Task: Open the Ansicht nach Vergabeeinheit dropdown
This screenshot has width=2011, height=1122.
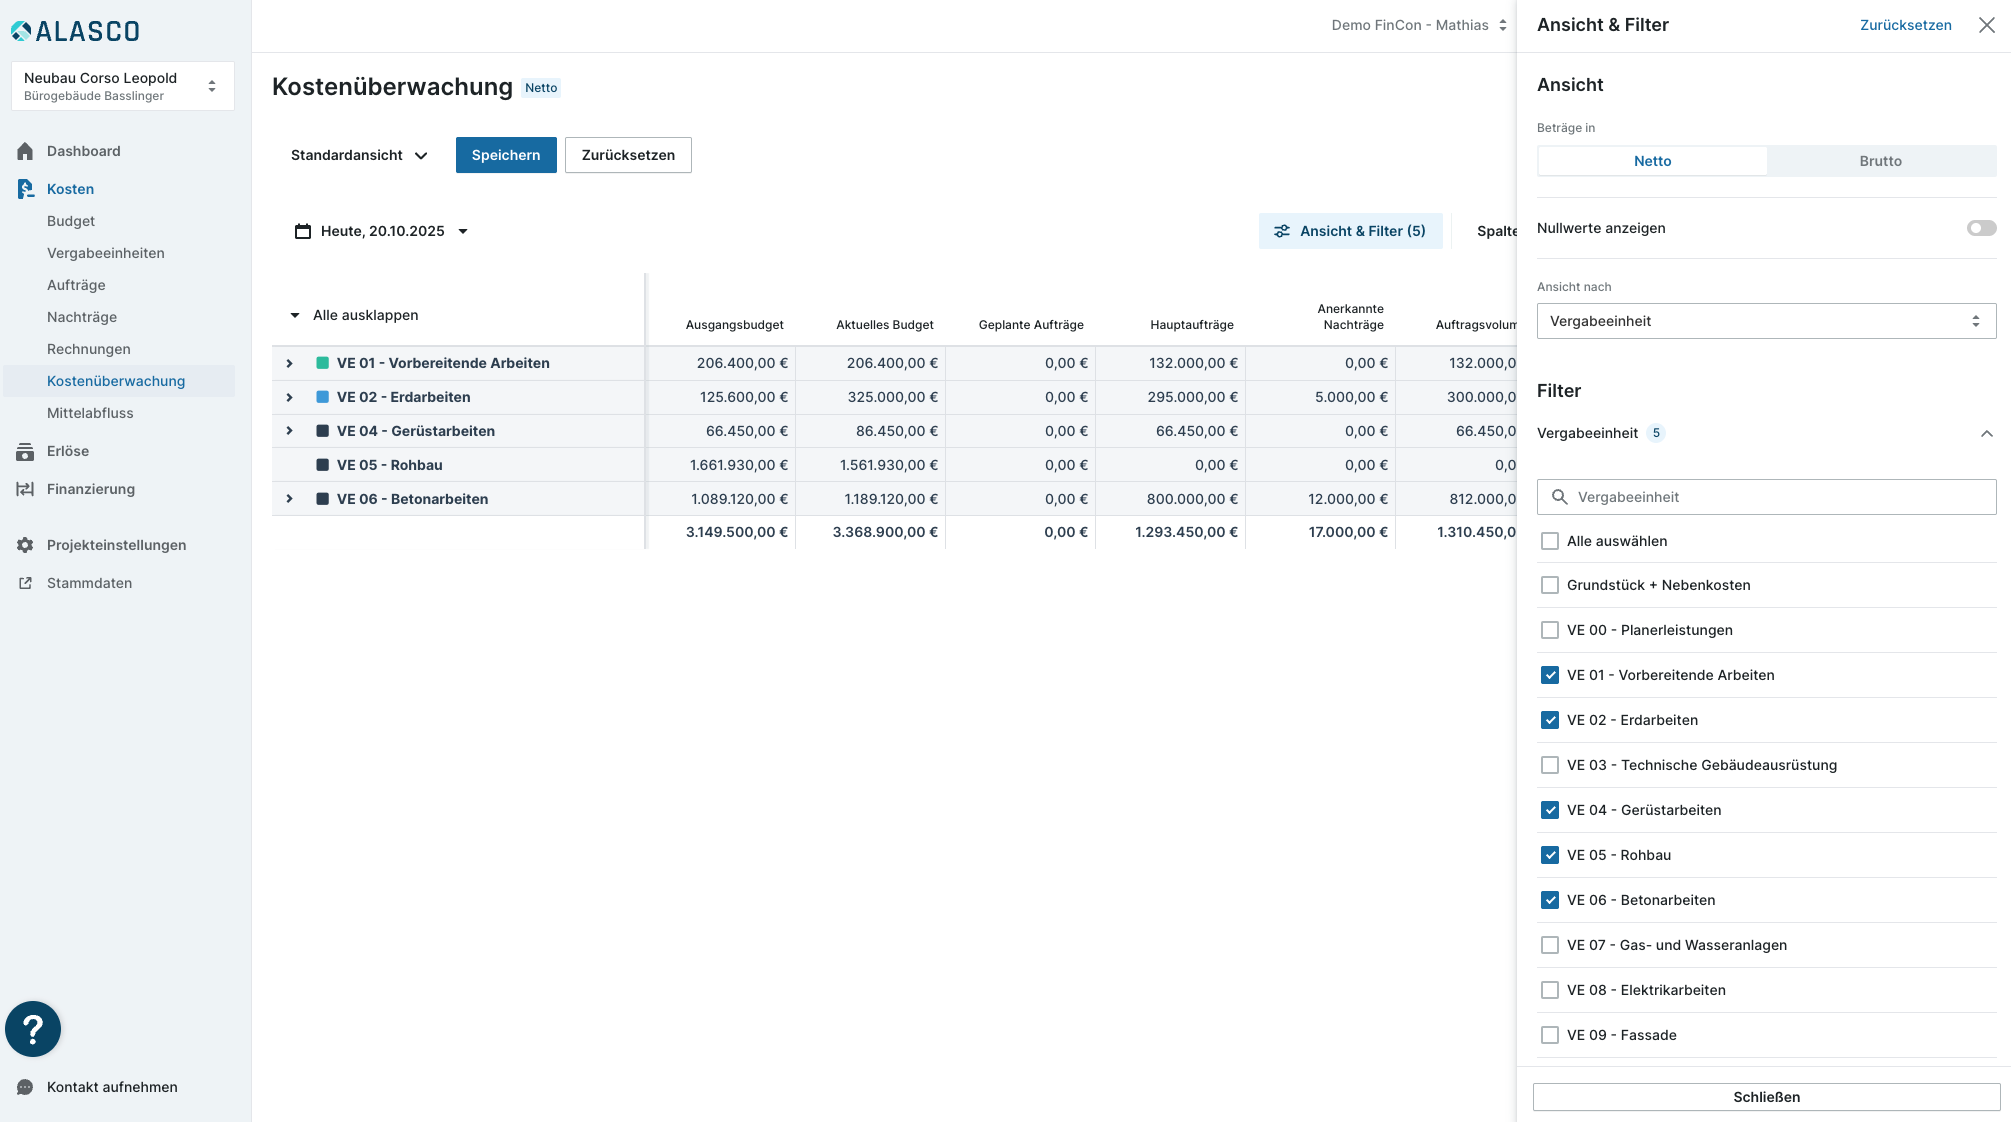Action: point(1766,321)
